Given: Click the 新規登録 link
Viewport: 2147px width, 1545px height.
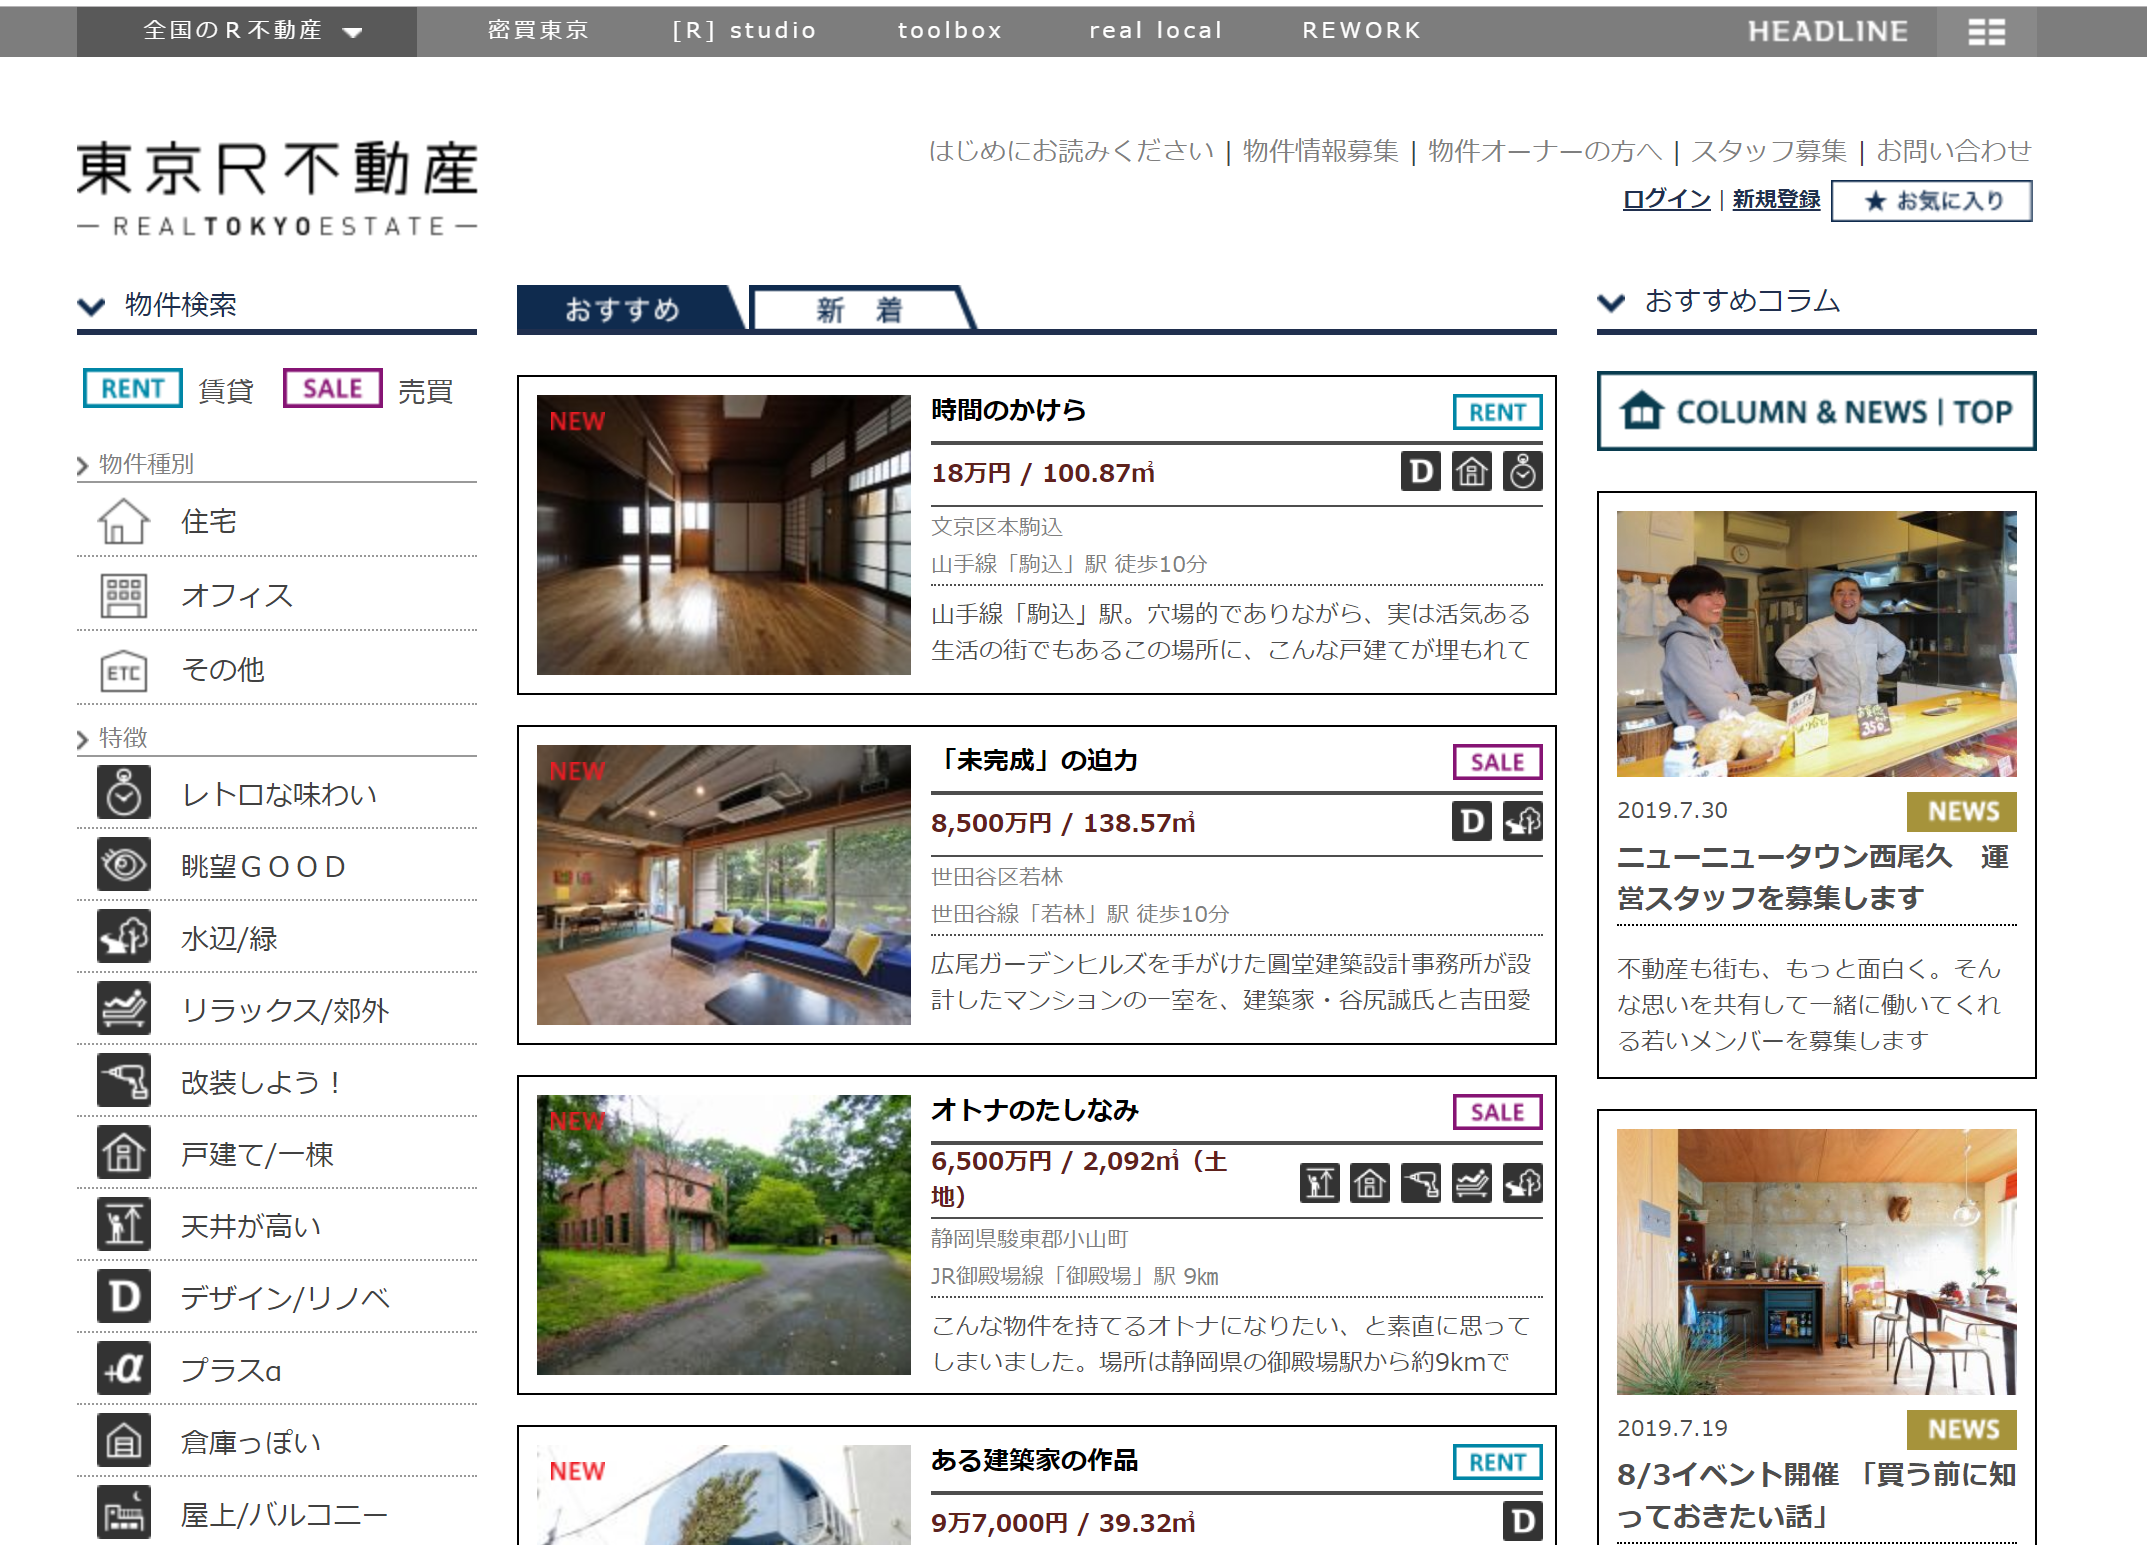Looking at the screenshot, I should click(x=1776, y=199).
